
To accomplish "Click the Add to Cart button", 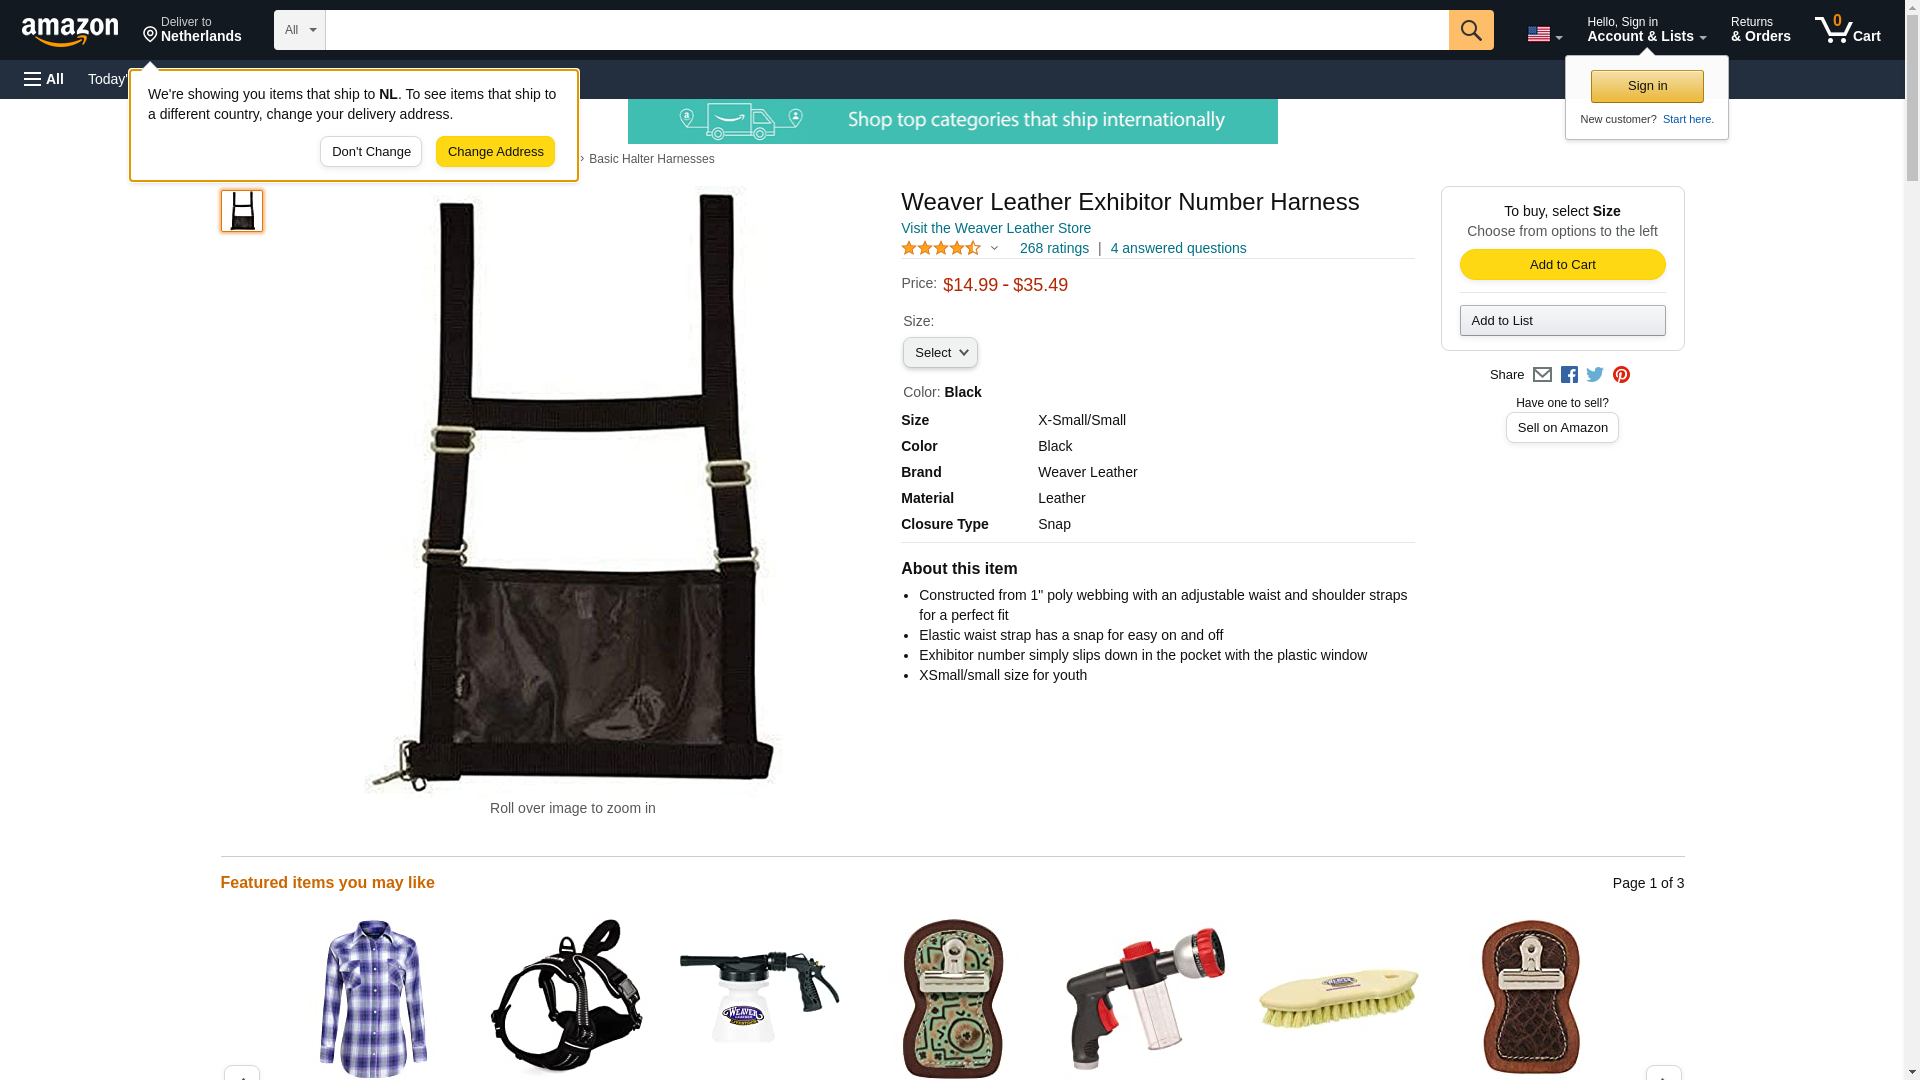I will 1562,265.
